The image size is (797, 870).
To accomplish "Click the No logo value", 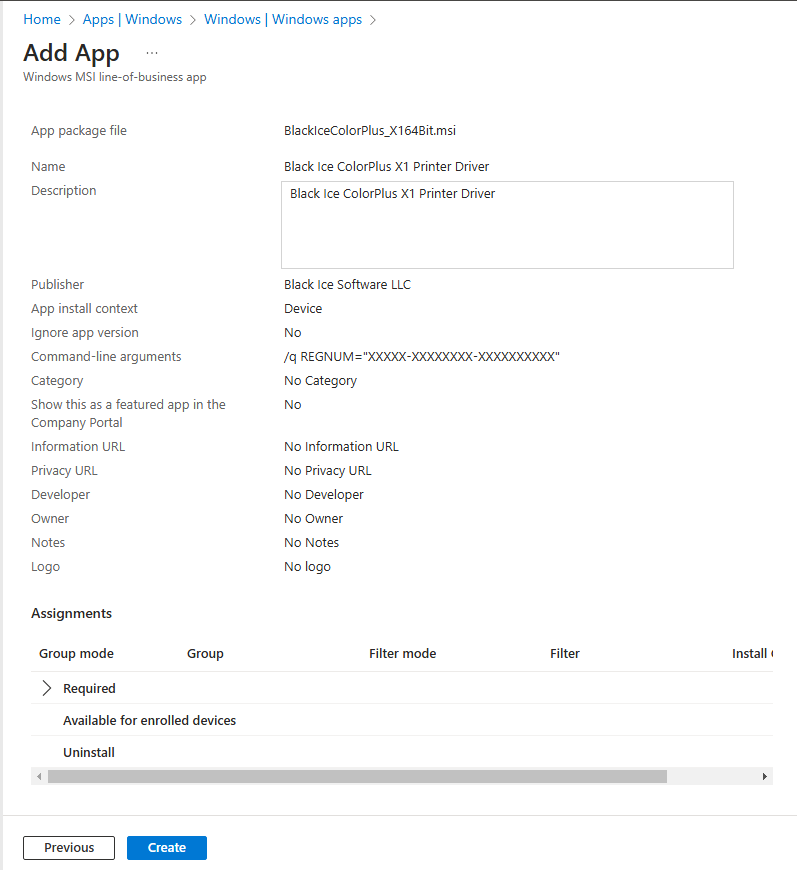I will 307,566.
